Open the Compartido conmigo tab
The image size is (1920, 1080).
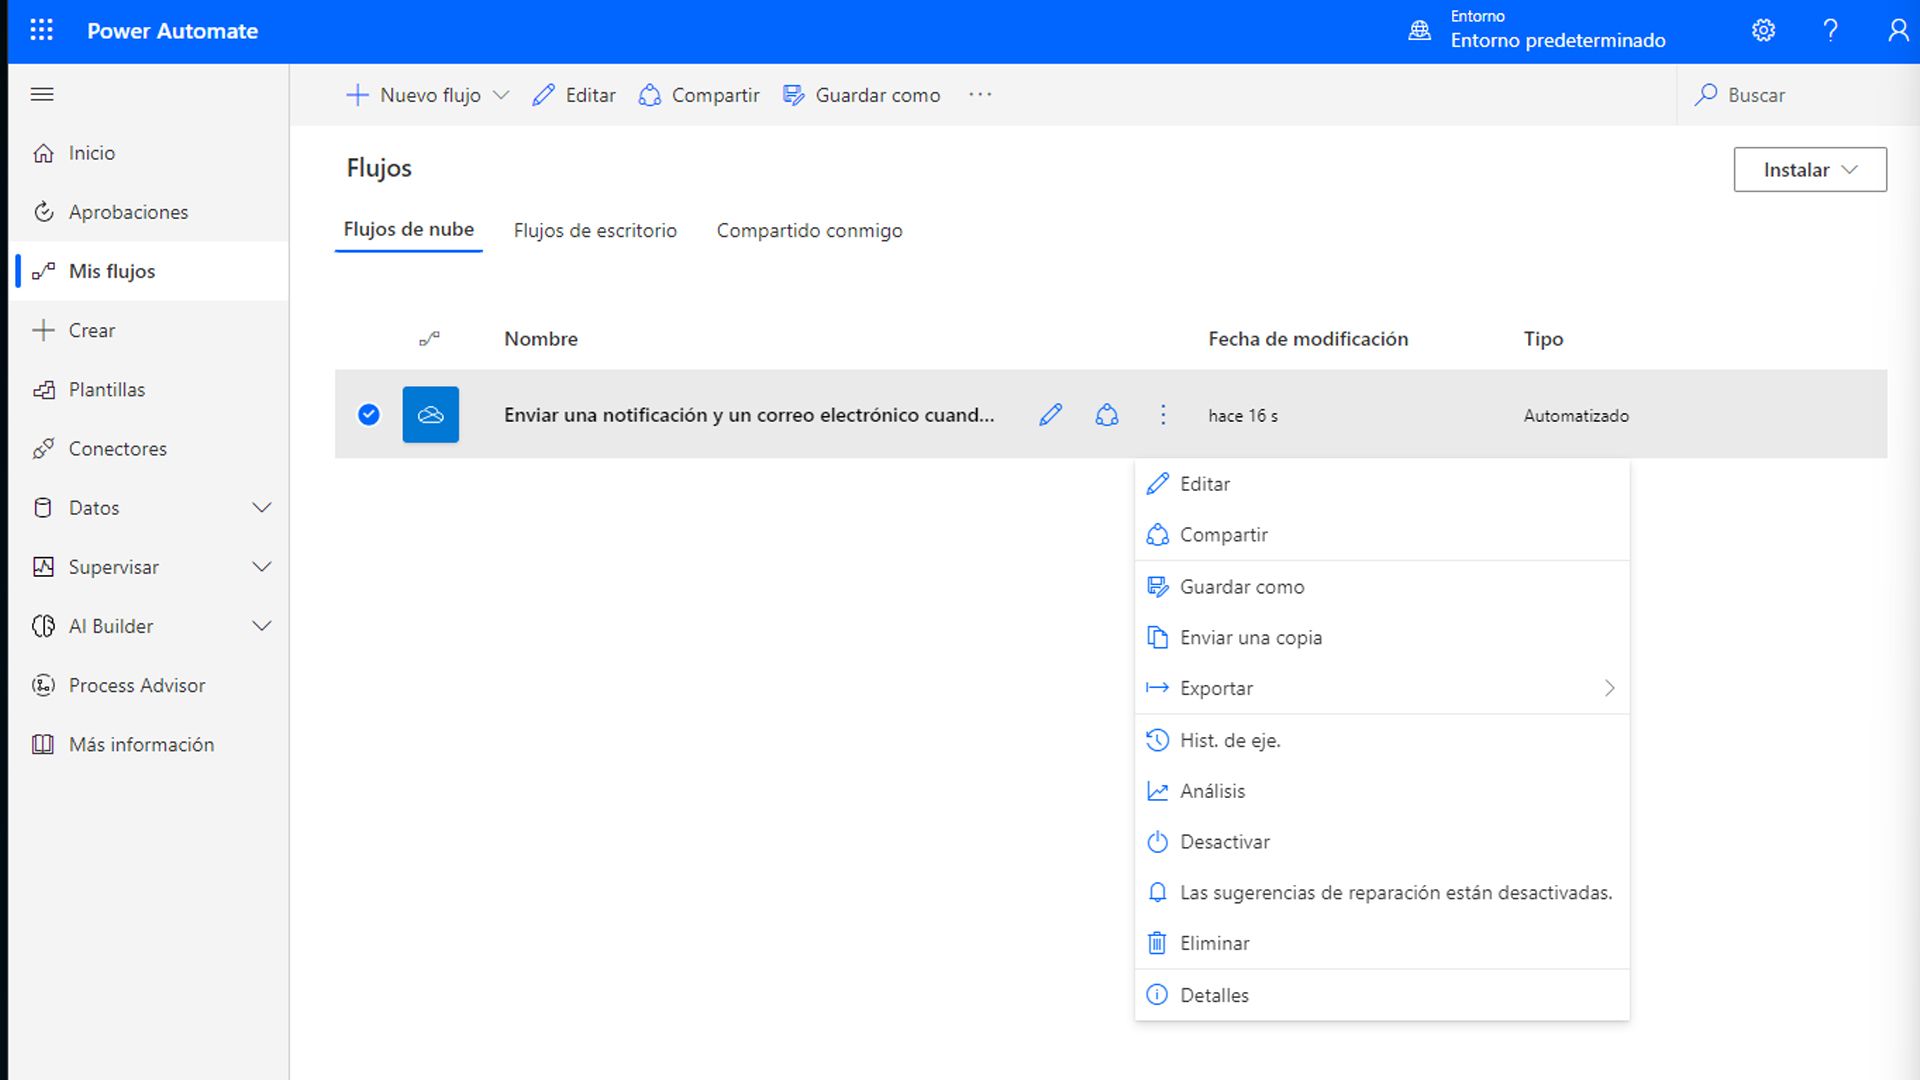point(808,230)
